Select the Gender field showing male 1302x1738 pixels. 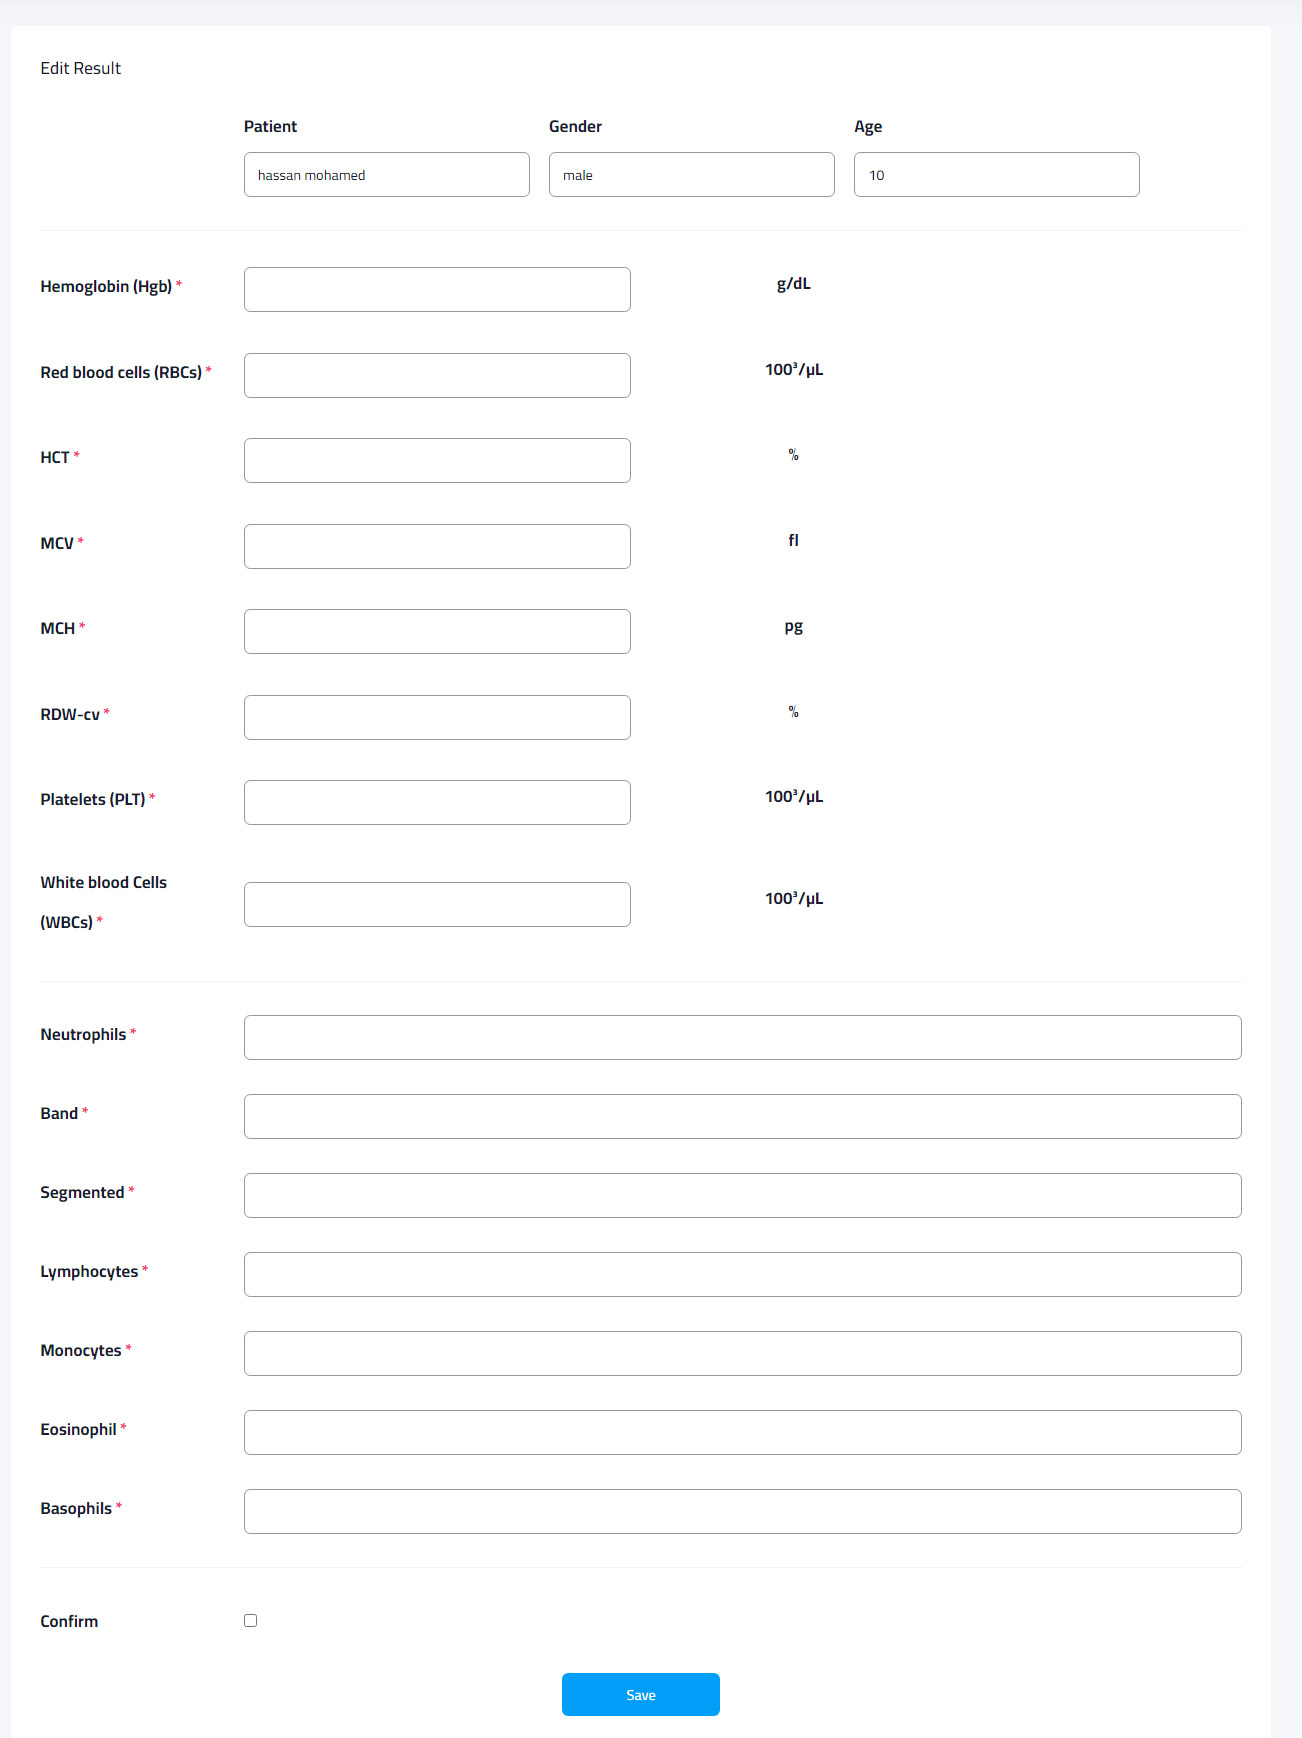[691, 175]
